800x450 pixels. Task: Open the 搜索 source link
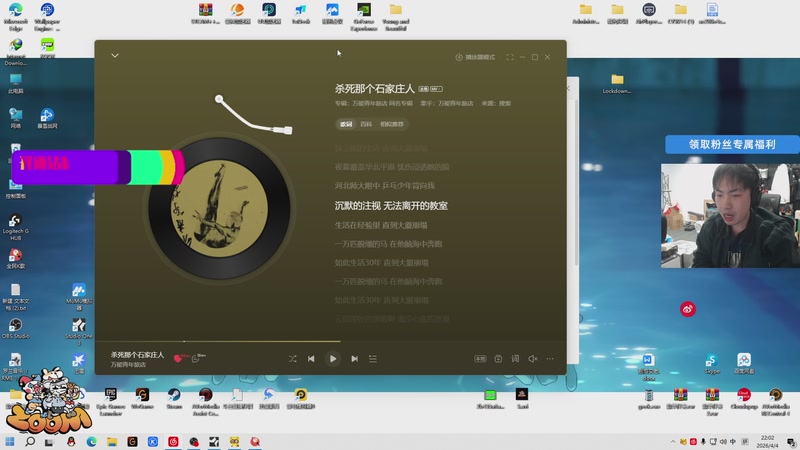click(x=505, y=103)
